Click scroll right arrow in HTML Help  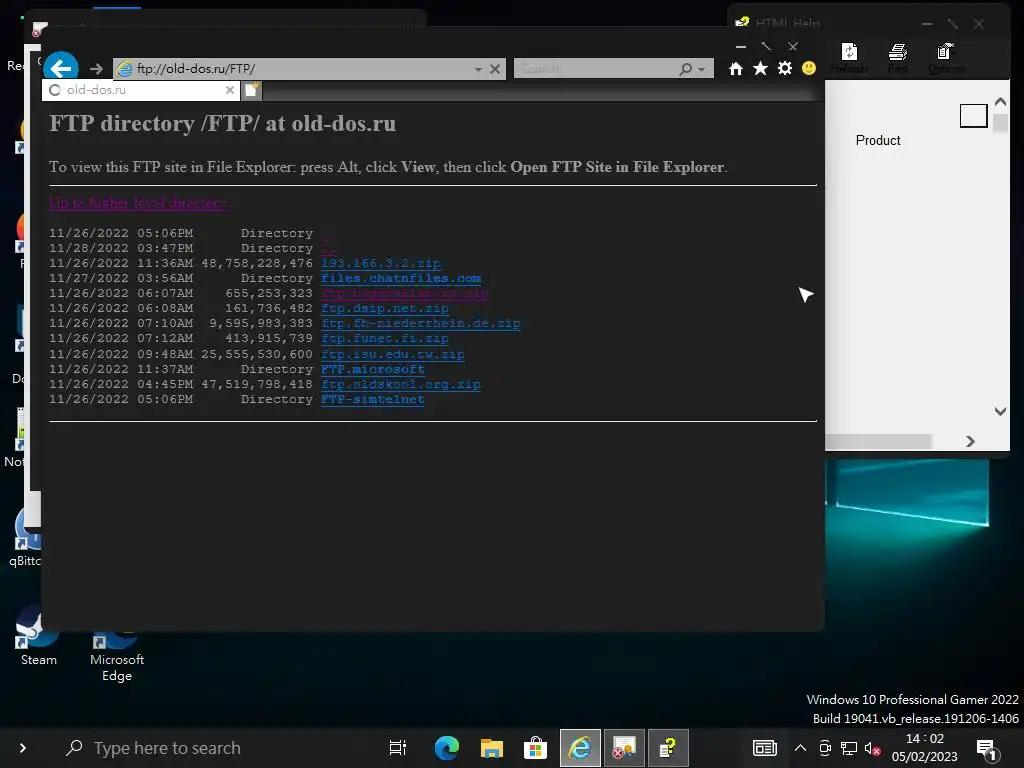click(970, 441)
